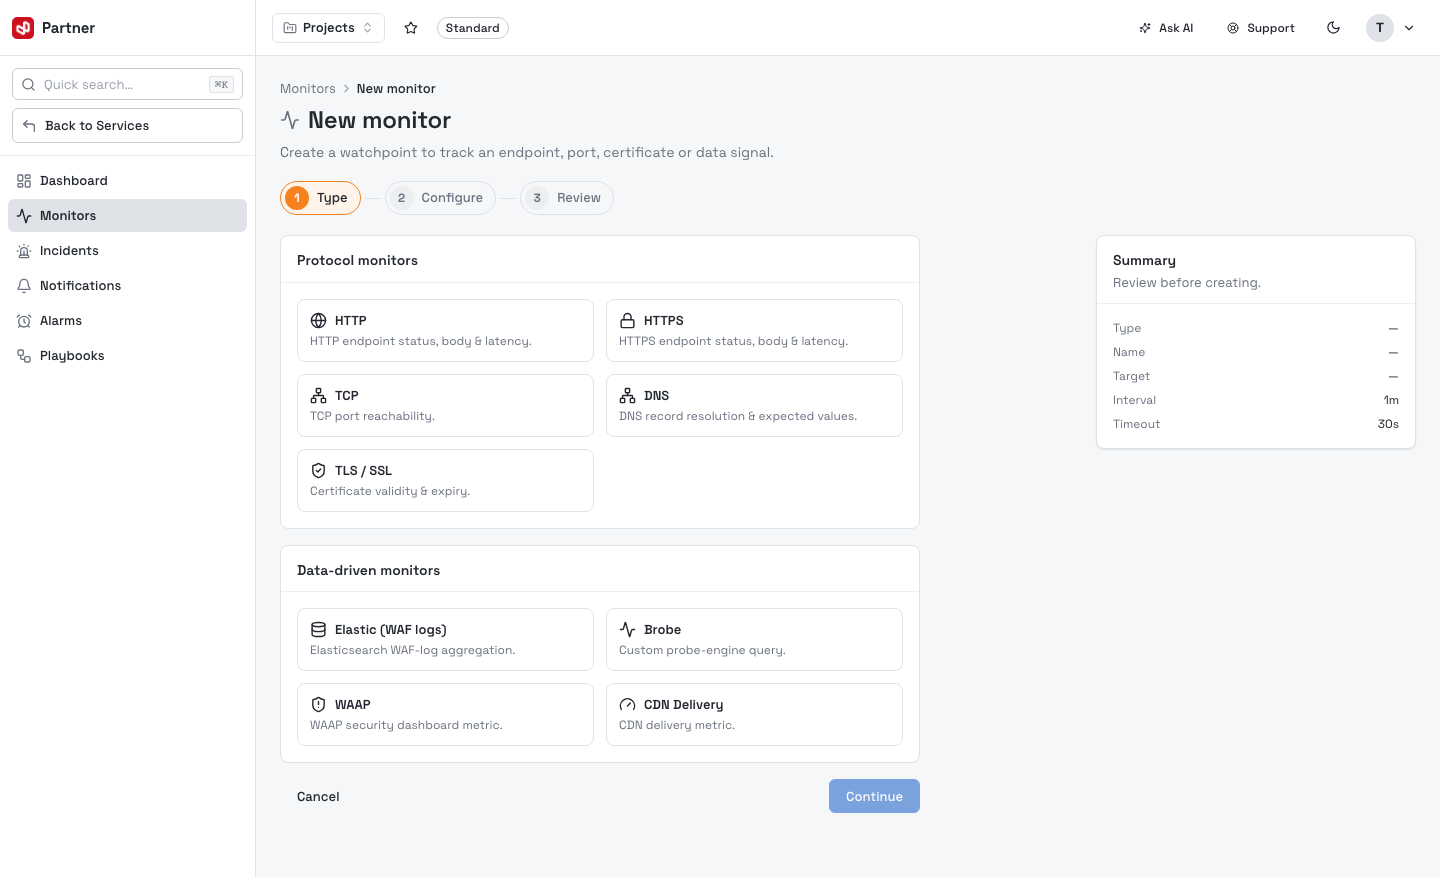Open the Standard plan badge
Screen dimensions: 1440x877
point(472,28)
